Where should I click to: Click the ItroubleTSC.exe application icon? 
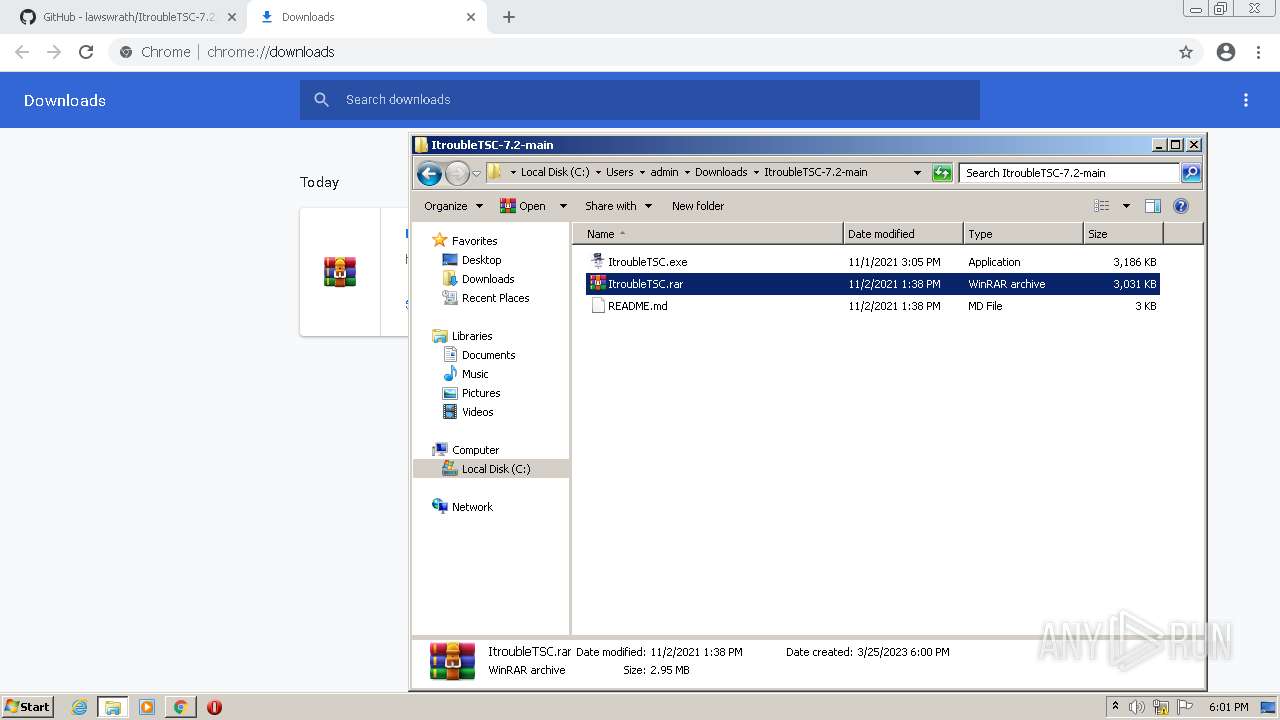[x=598, y=262]
